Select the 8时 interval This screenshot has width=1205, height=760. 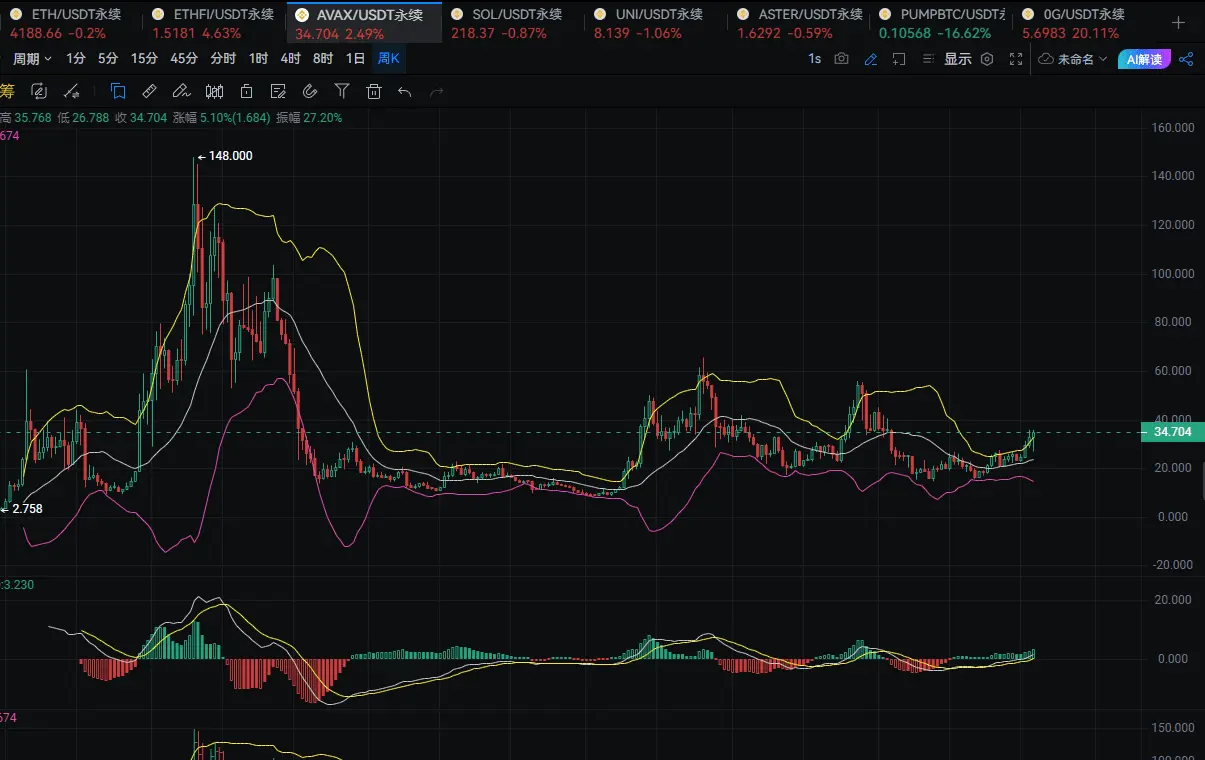(322, 59)
